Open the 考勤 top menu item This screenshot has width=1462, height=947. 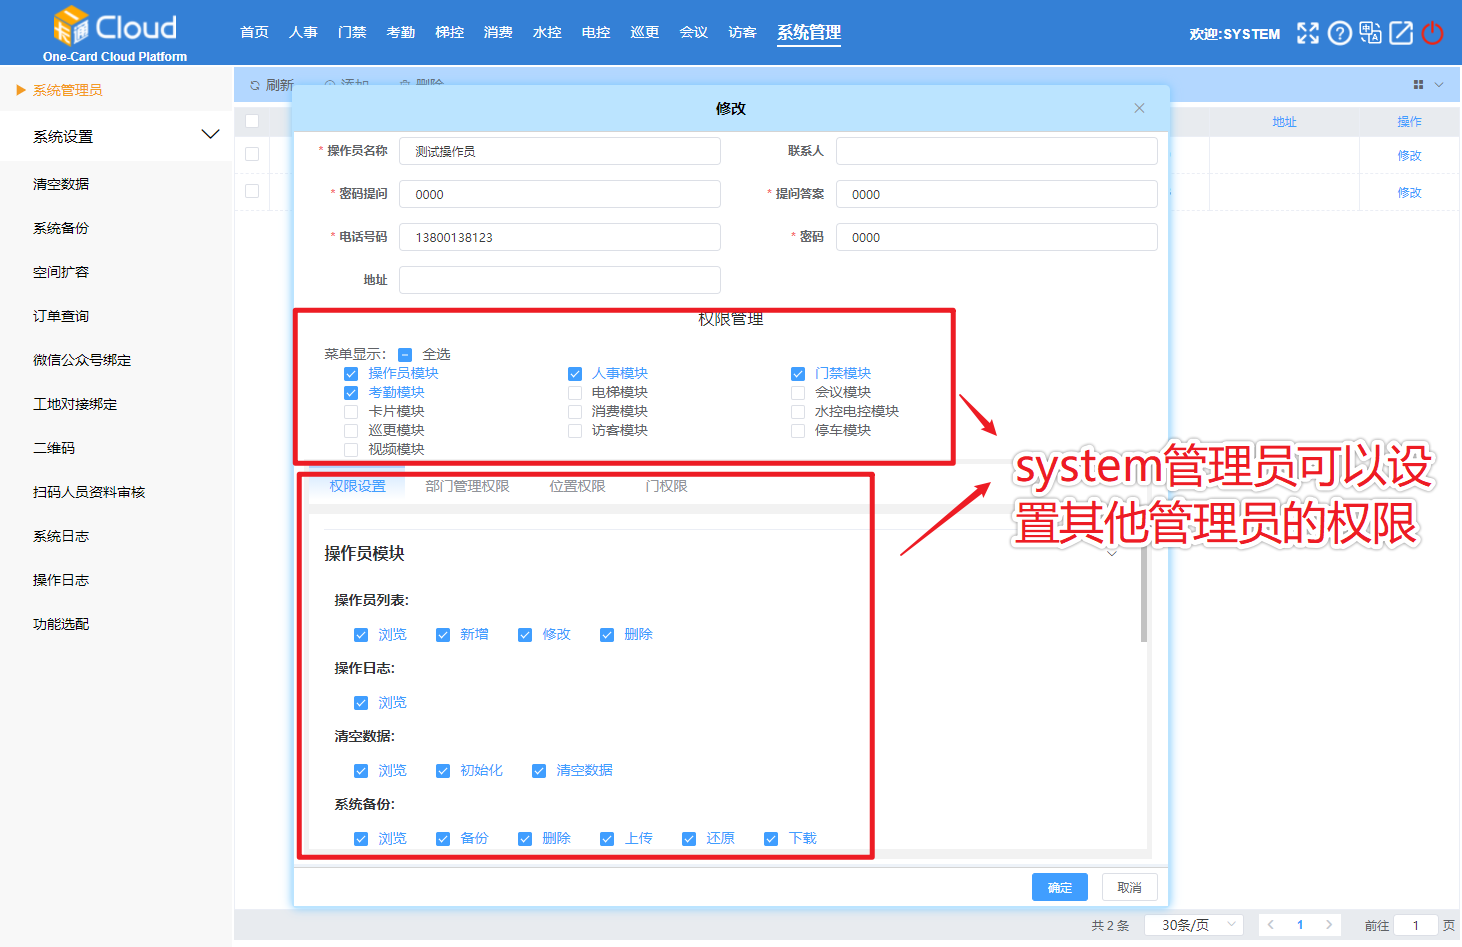(400, 32)
